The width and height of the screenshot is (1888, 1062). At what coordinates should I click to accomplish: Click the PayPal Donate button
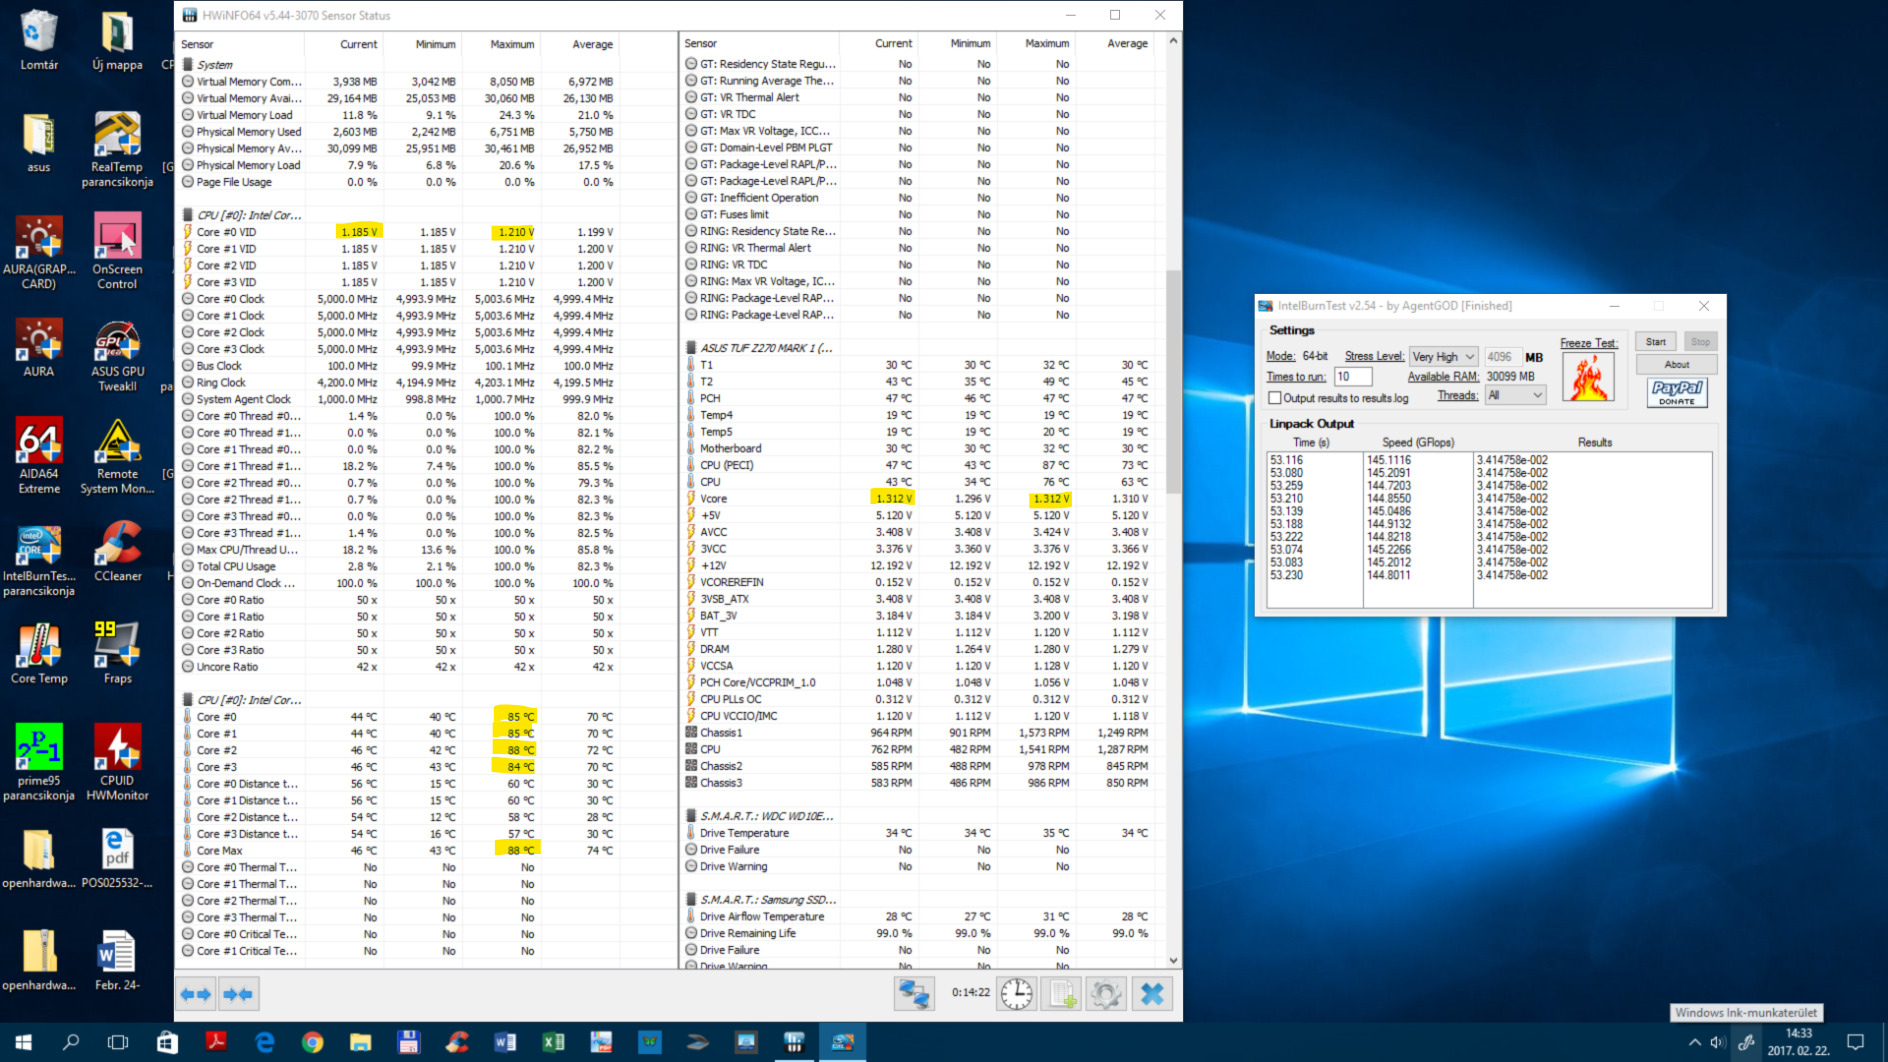[x=1677, y=392]
